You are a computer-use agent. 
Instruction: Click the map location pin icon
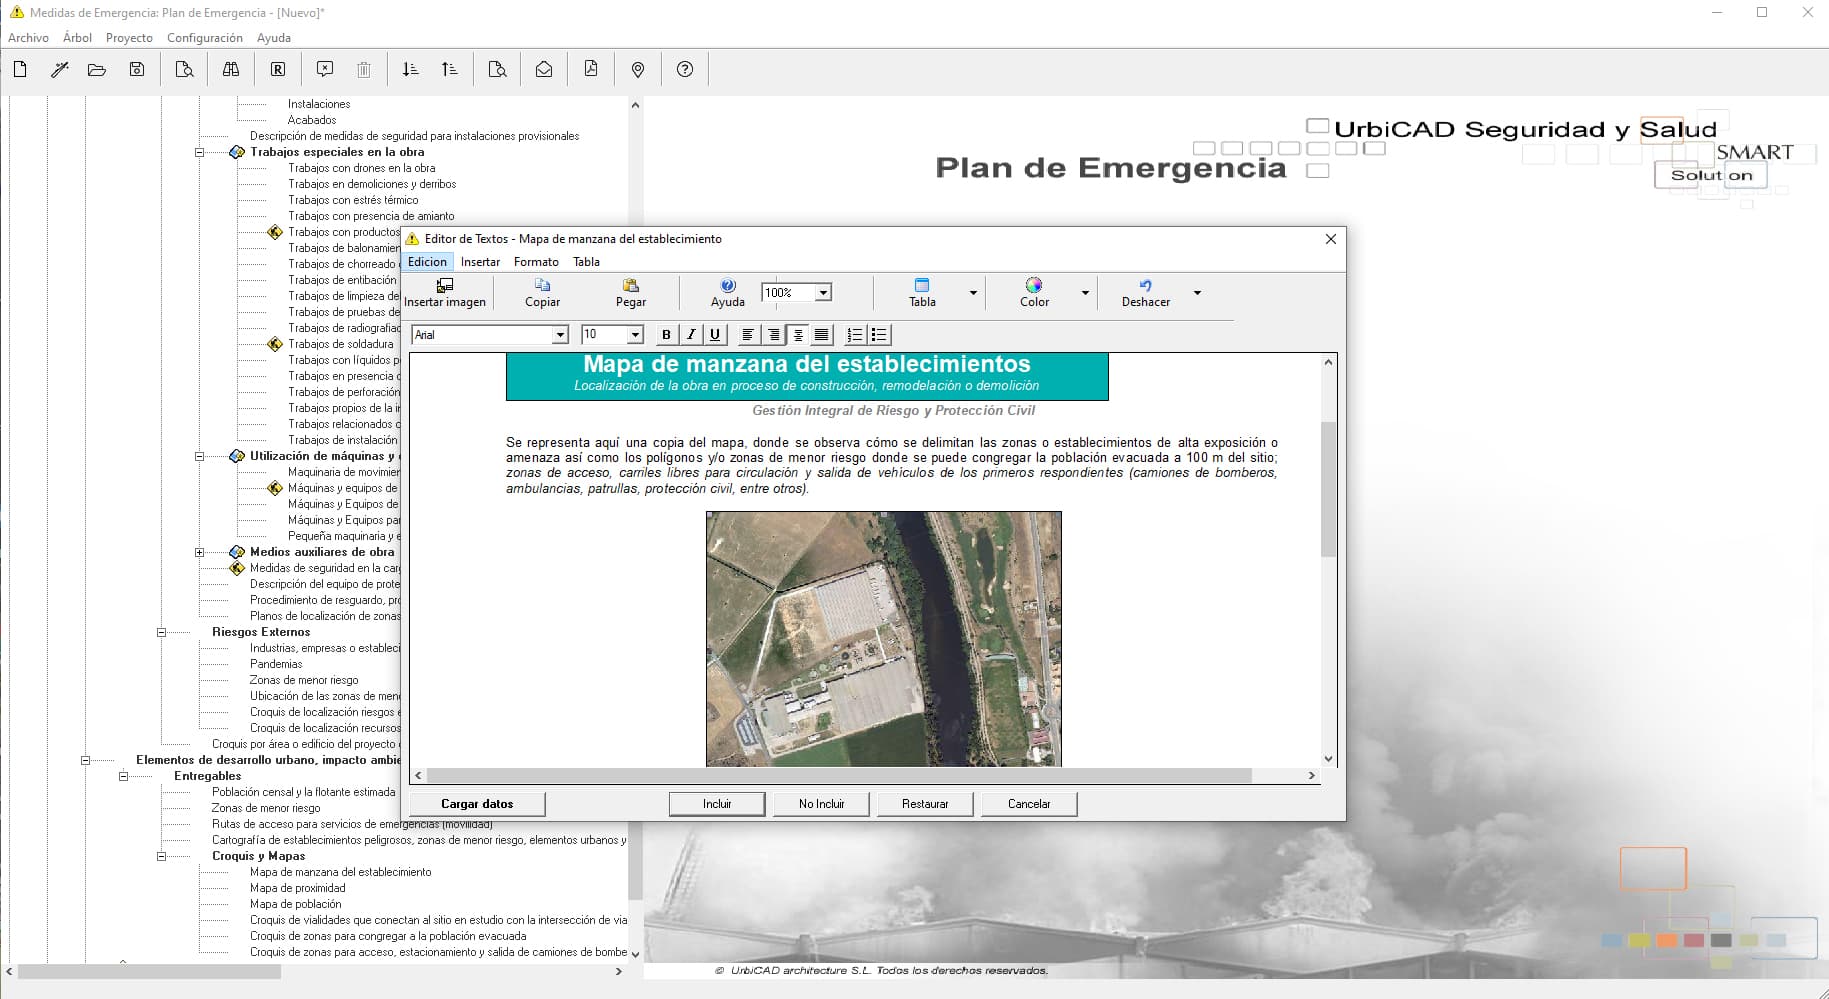(638, 69)
